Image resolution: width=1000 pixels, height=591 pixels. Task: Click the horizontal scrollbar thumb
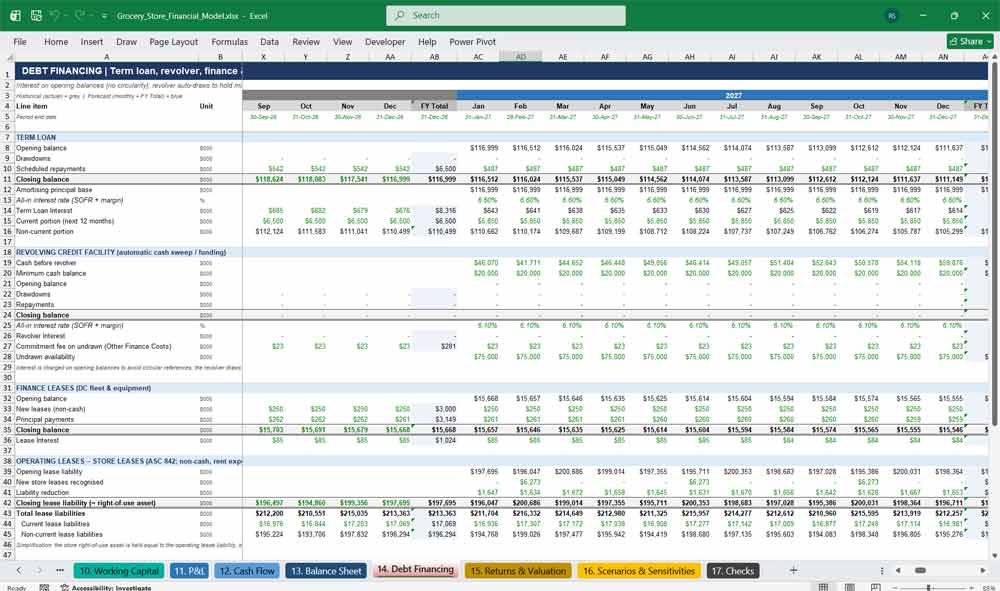coord(920,571)
